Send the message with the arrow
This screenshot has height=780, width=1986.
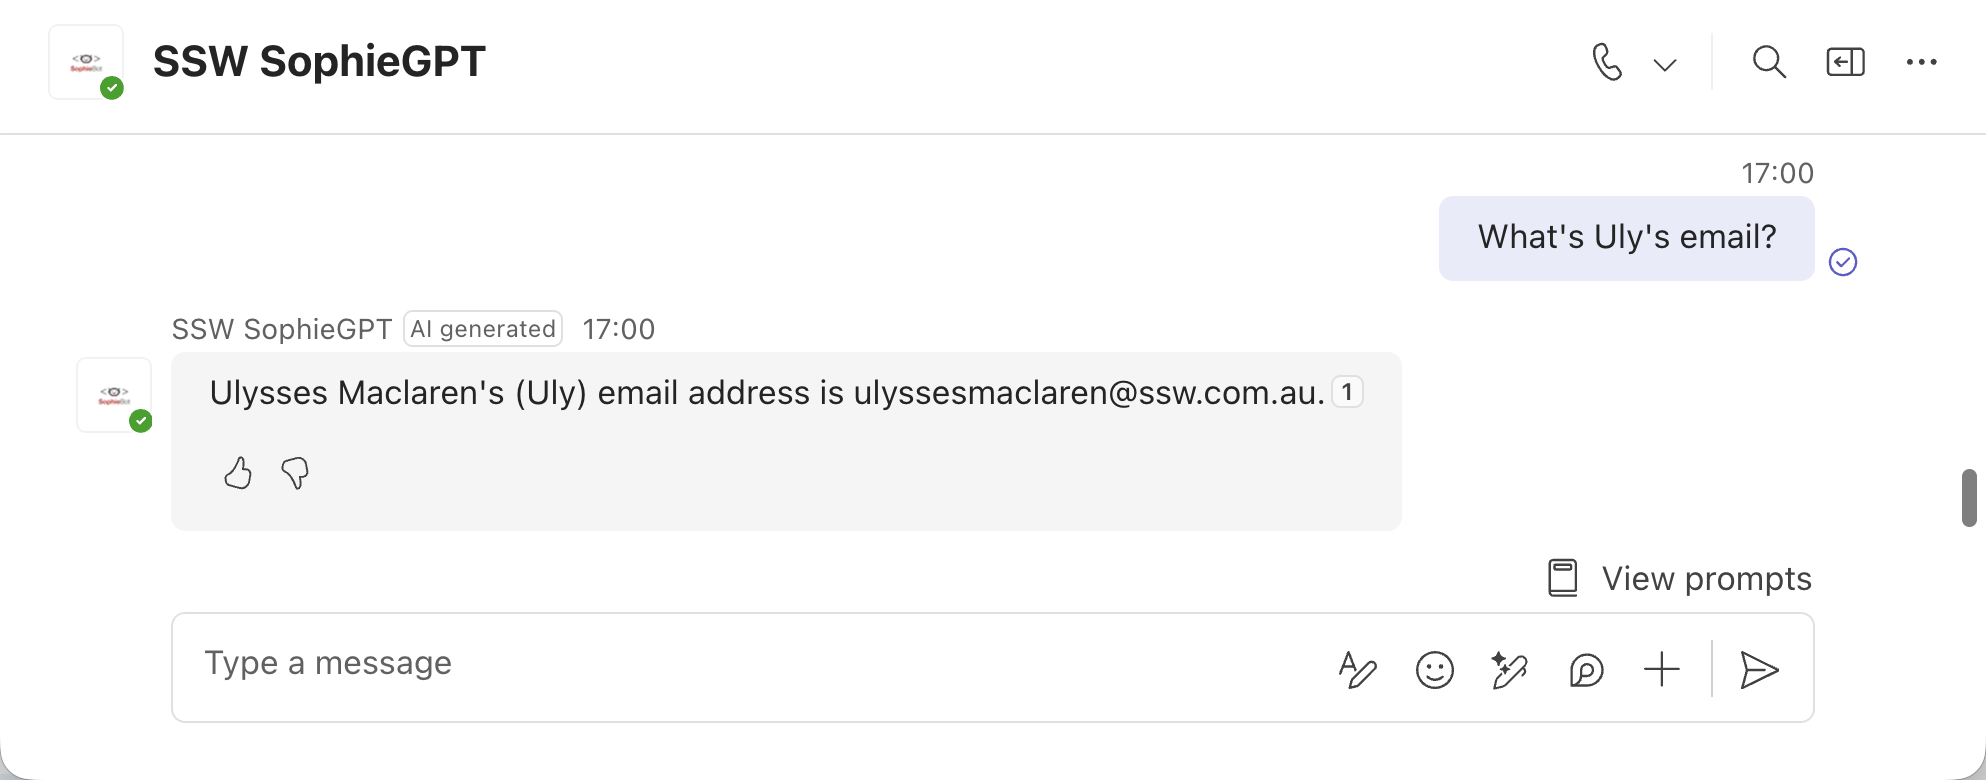[1759, 669]
